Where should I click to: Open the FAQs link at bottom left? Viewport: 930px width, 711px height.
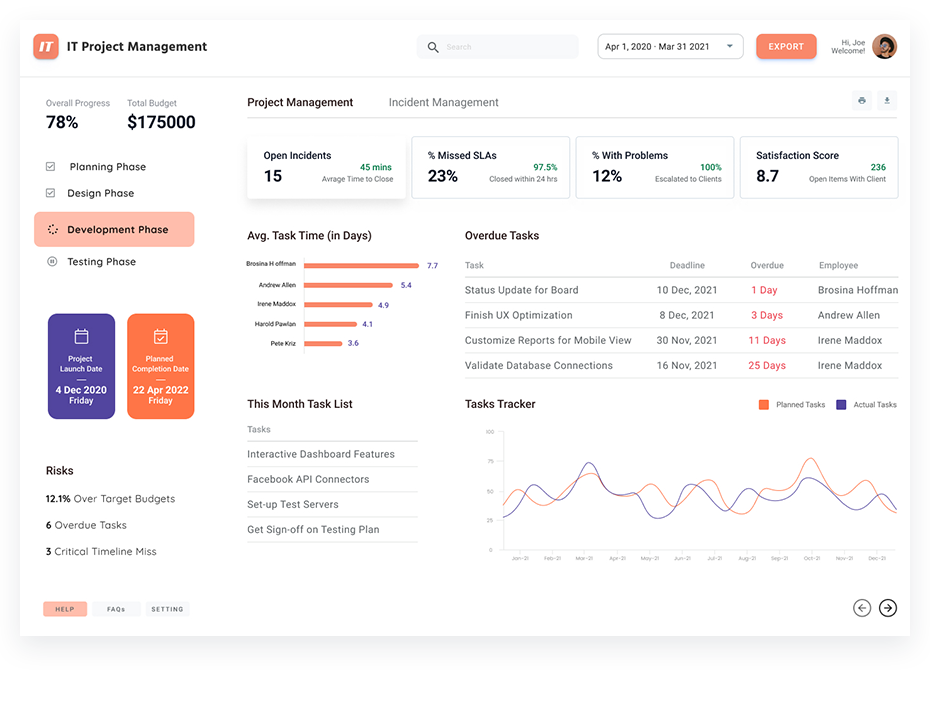pos(117,609)
